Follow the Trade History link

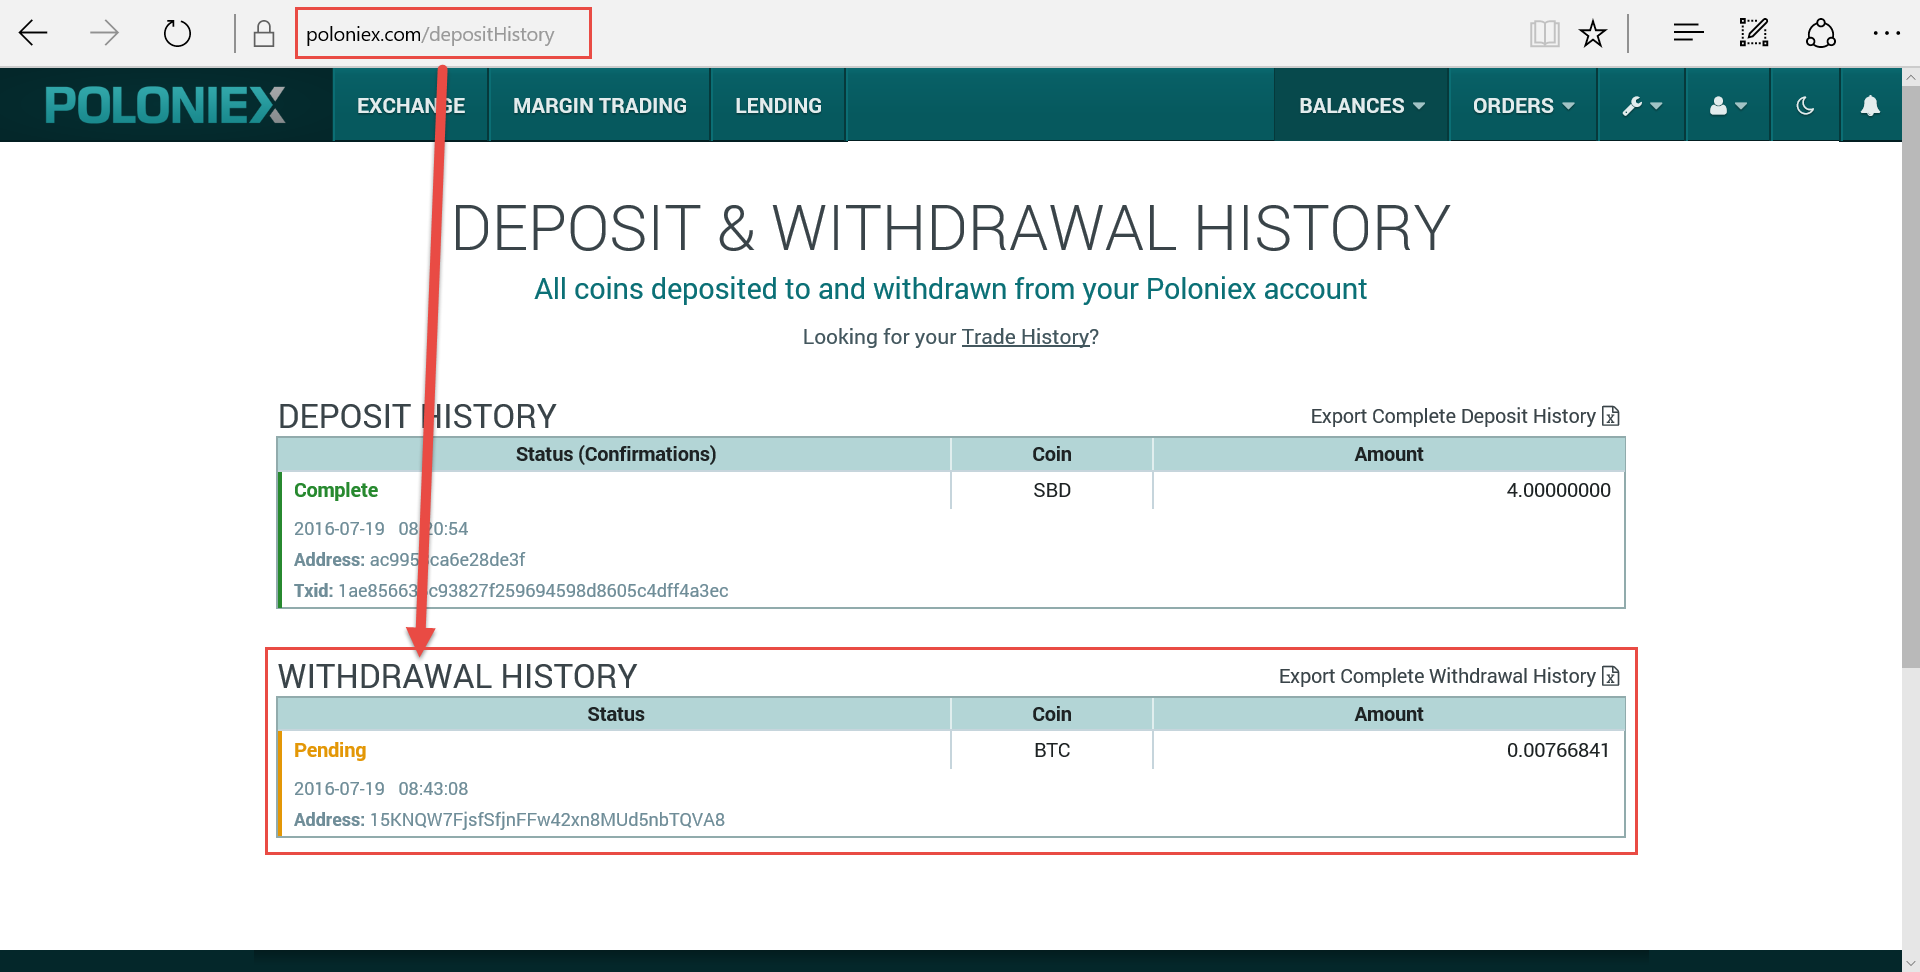click(1025, 337)
